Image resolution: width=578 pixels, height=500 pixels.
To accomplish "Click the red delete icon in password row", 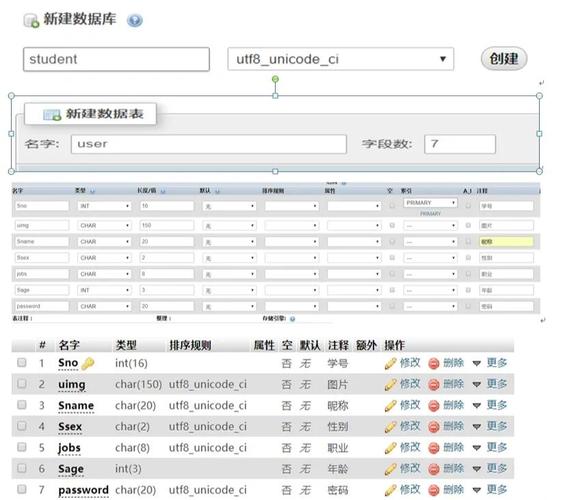I will pyautogui.click(x=434, y=490).
